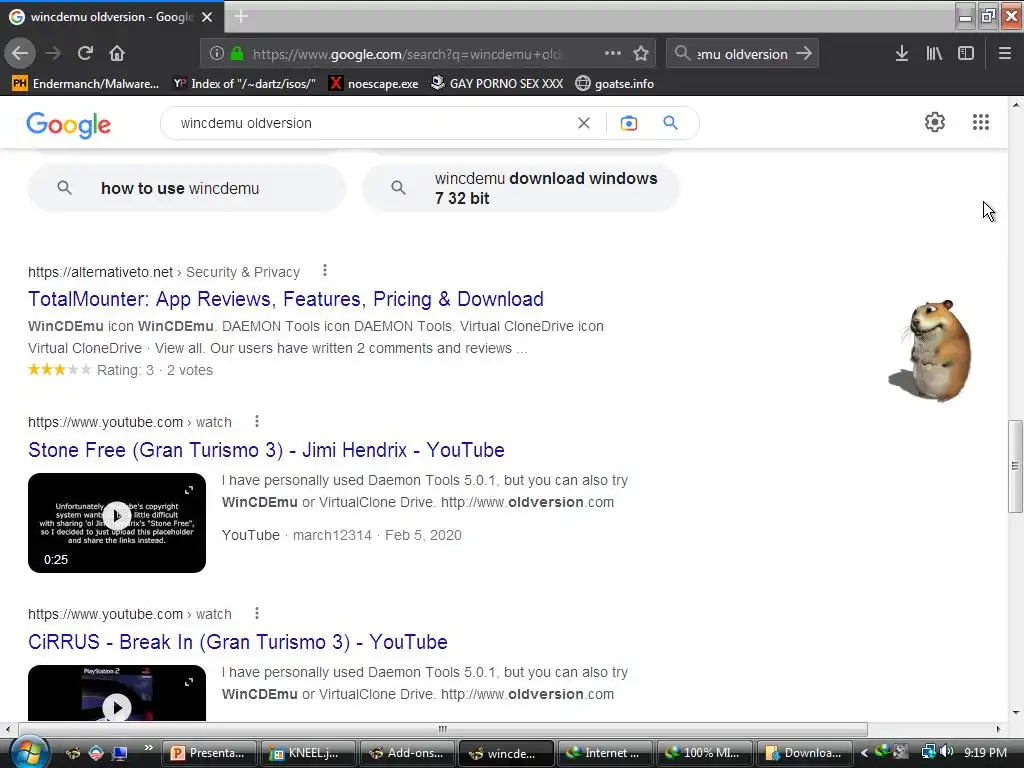Click the scroll down arrow
The image size is (1024, 768).
tap(1015, 713)
